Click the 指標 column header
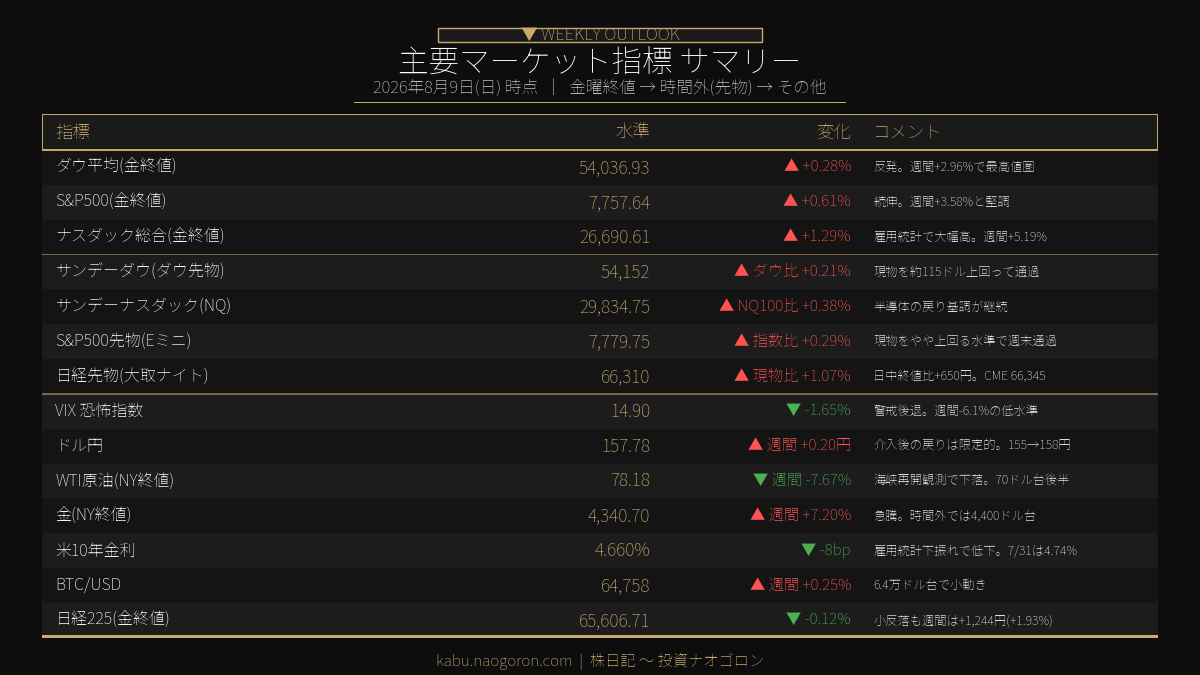 73,132
